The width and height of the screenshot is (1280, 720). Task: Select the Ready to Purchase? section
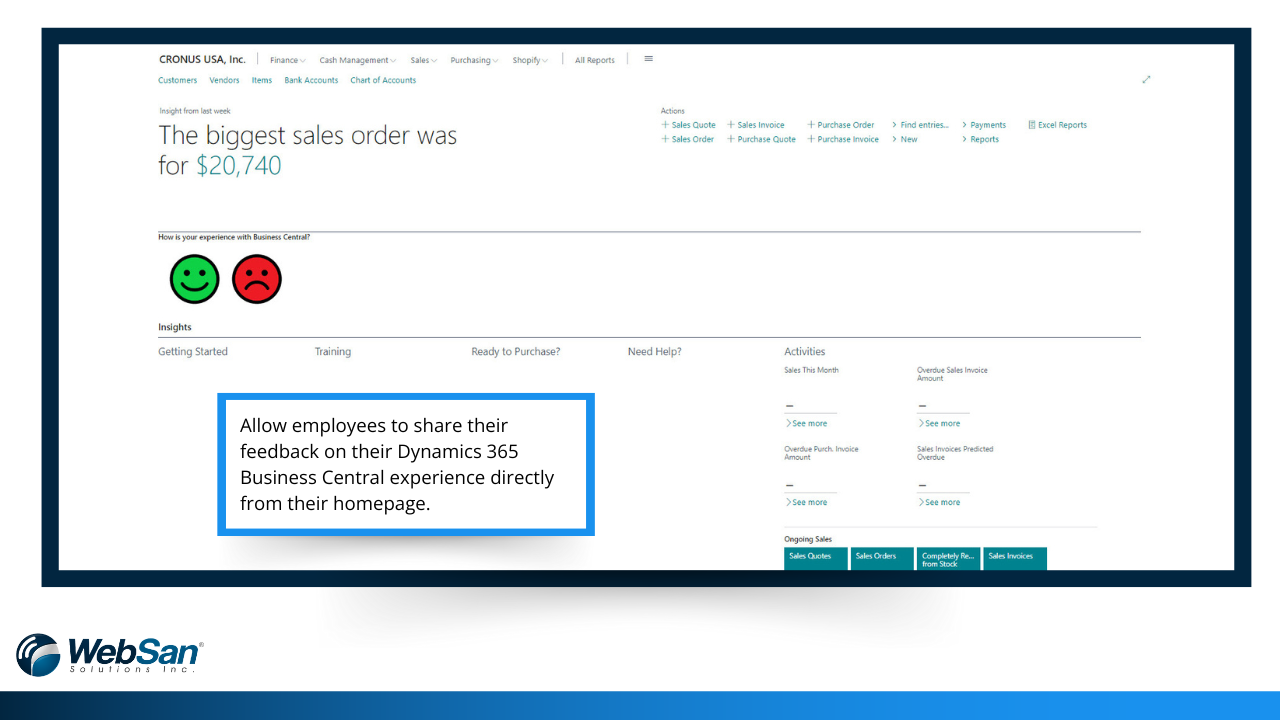pos(516,351)
